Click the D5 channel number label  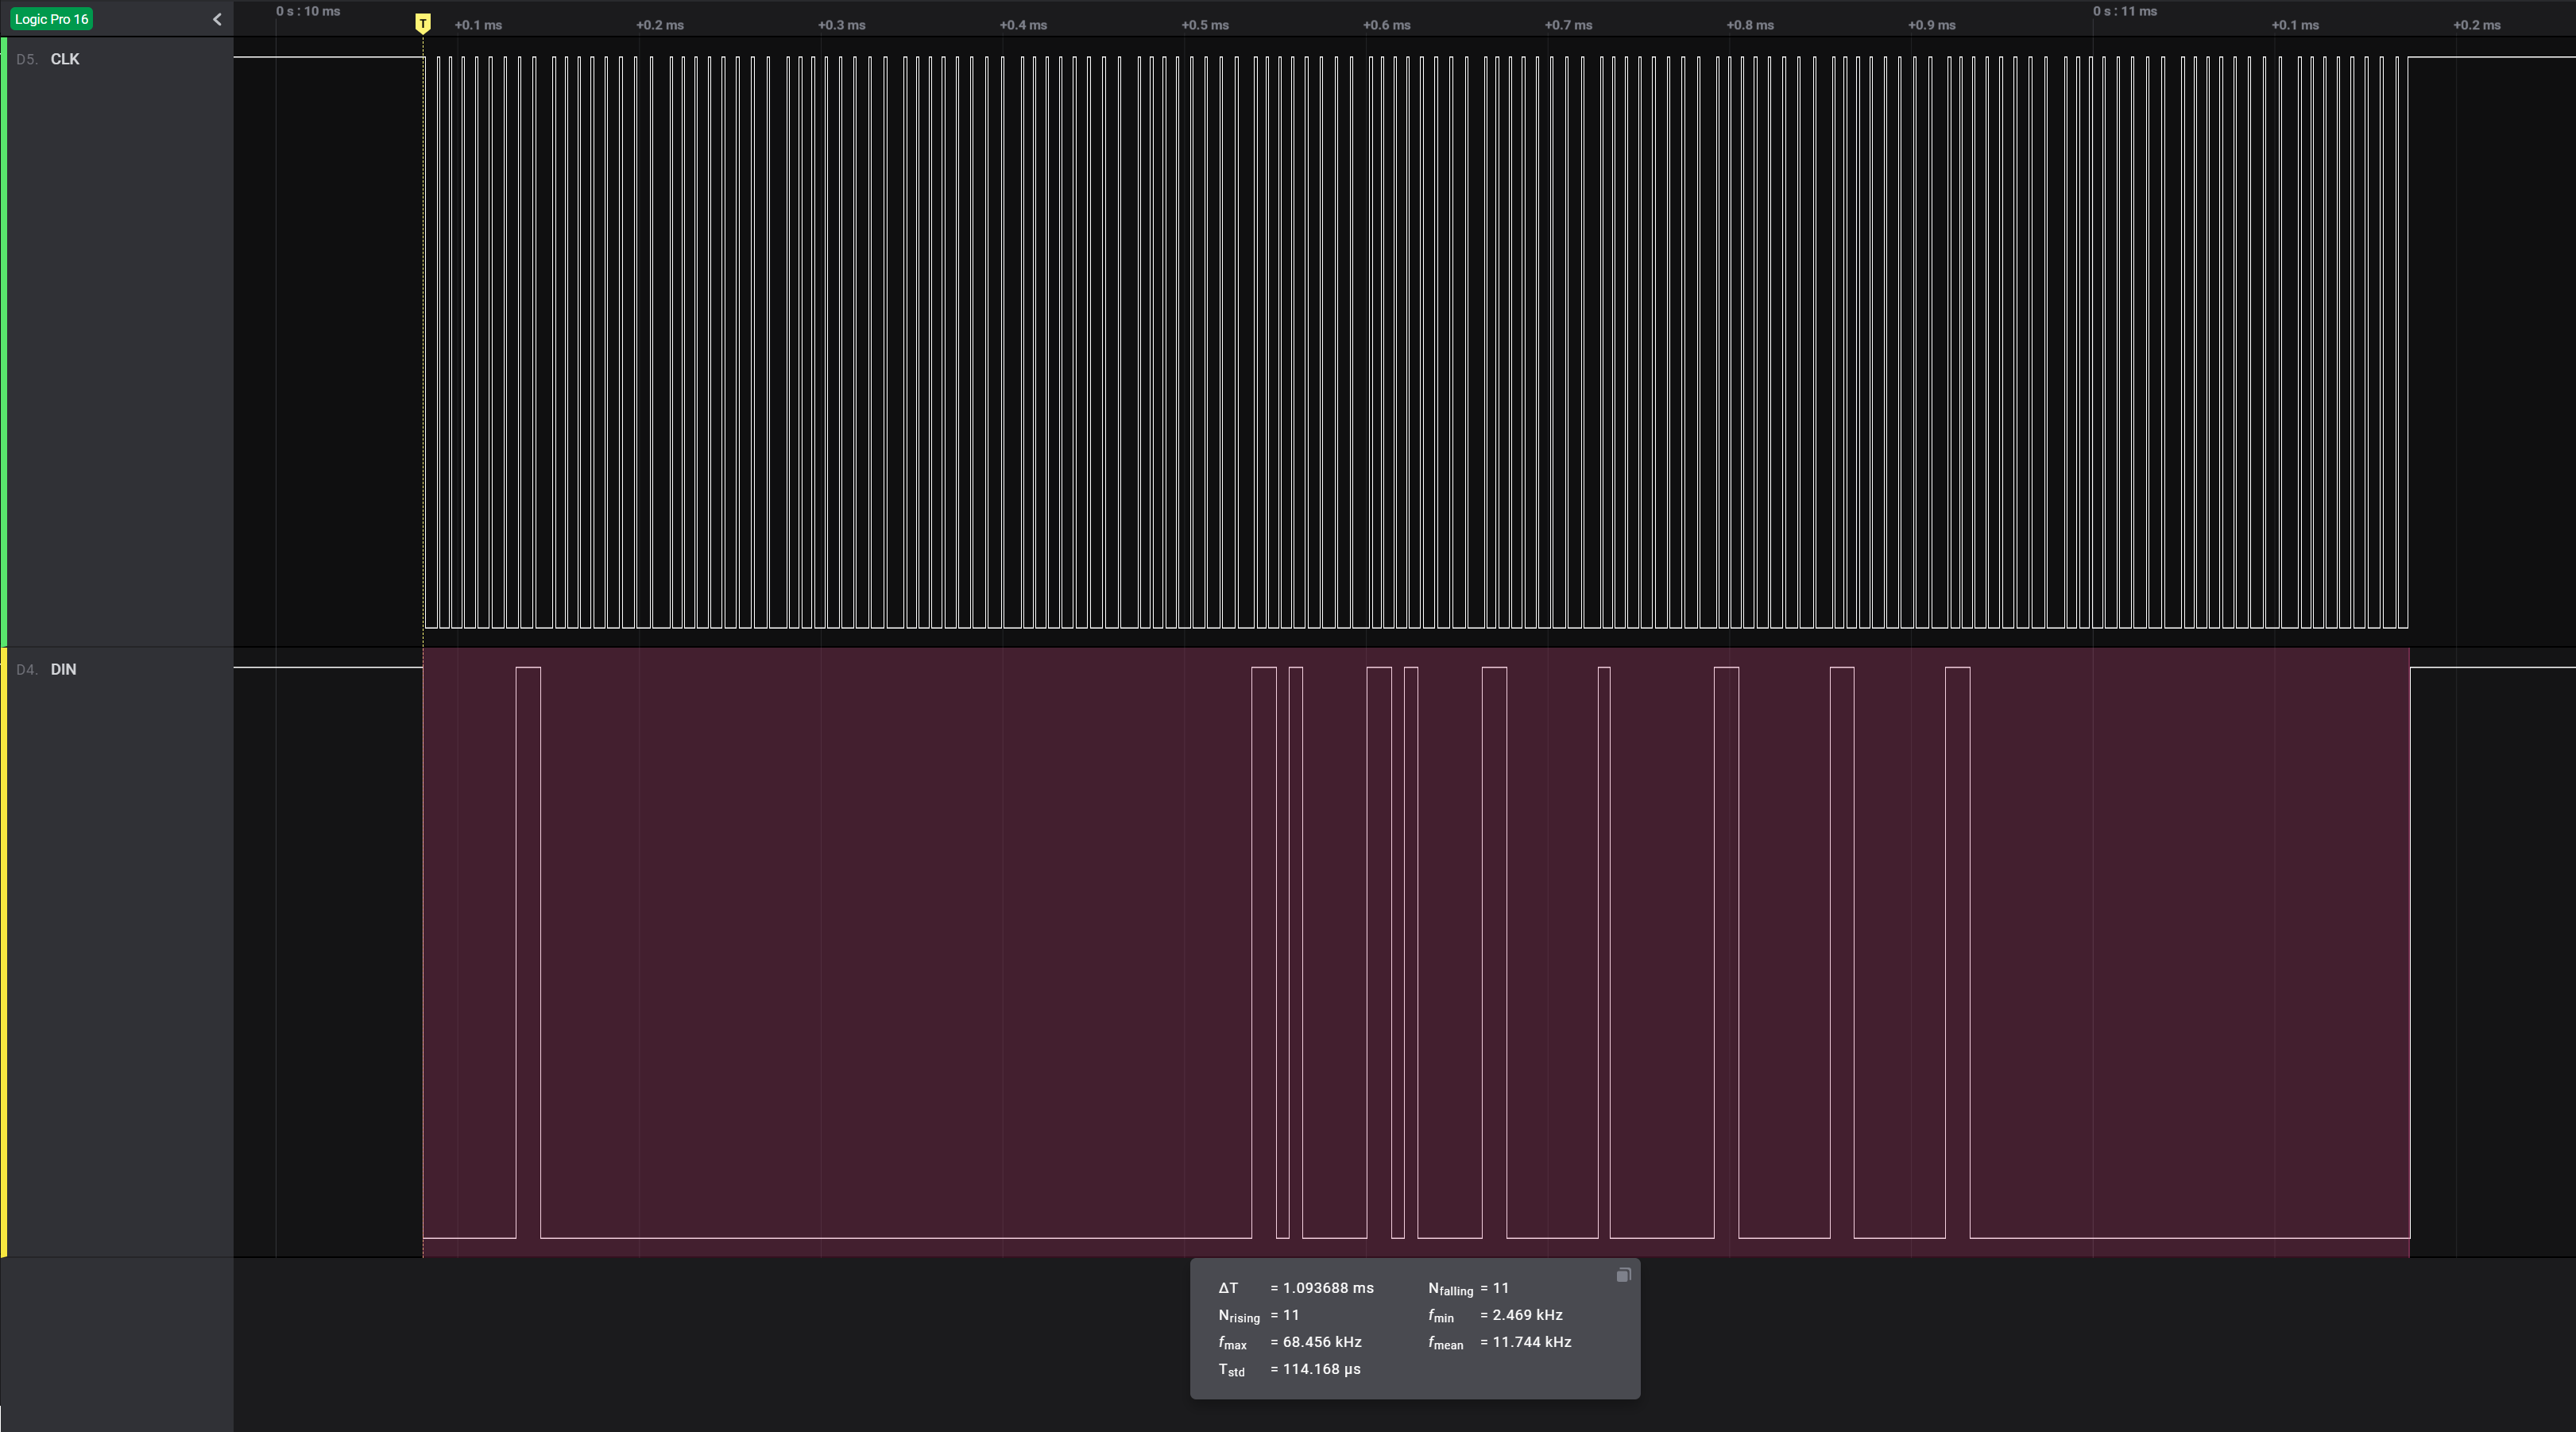(26, 60)
